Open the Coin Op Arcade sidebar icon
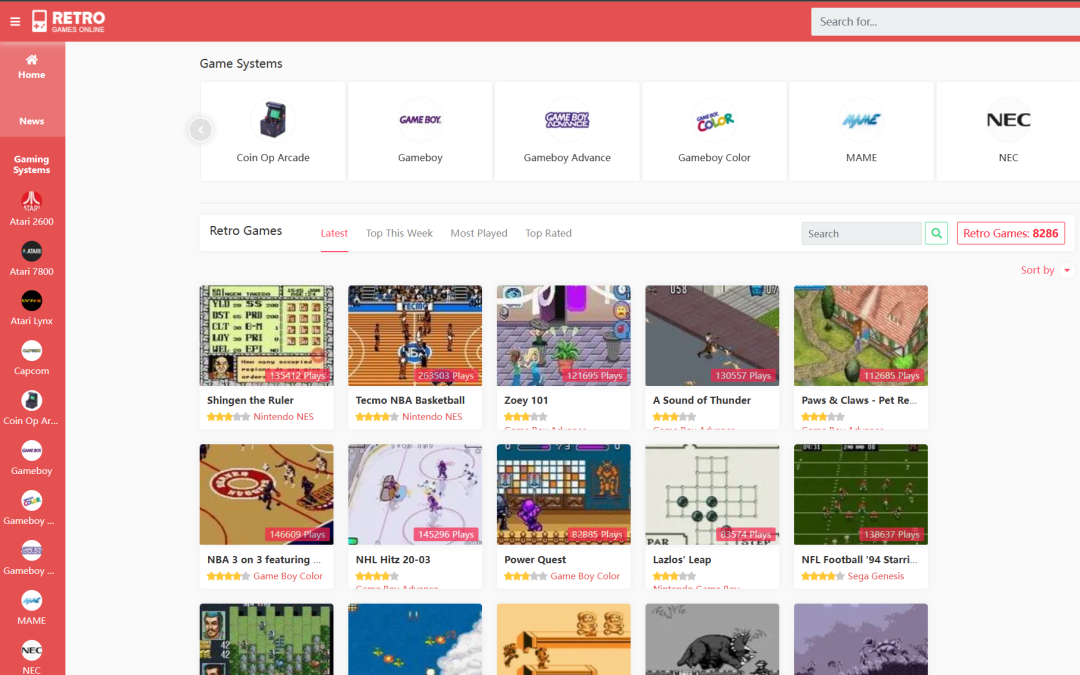 (x=32, y=401)
